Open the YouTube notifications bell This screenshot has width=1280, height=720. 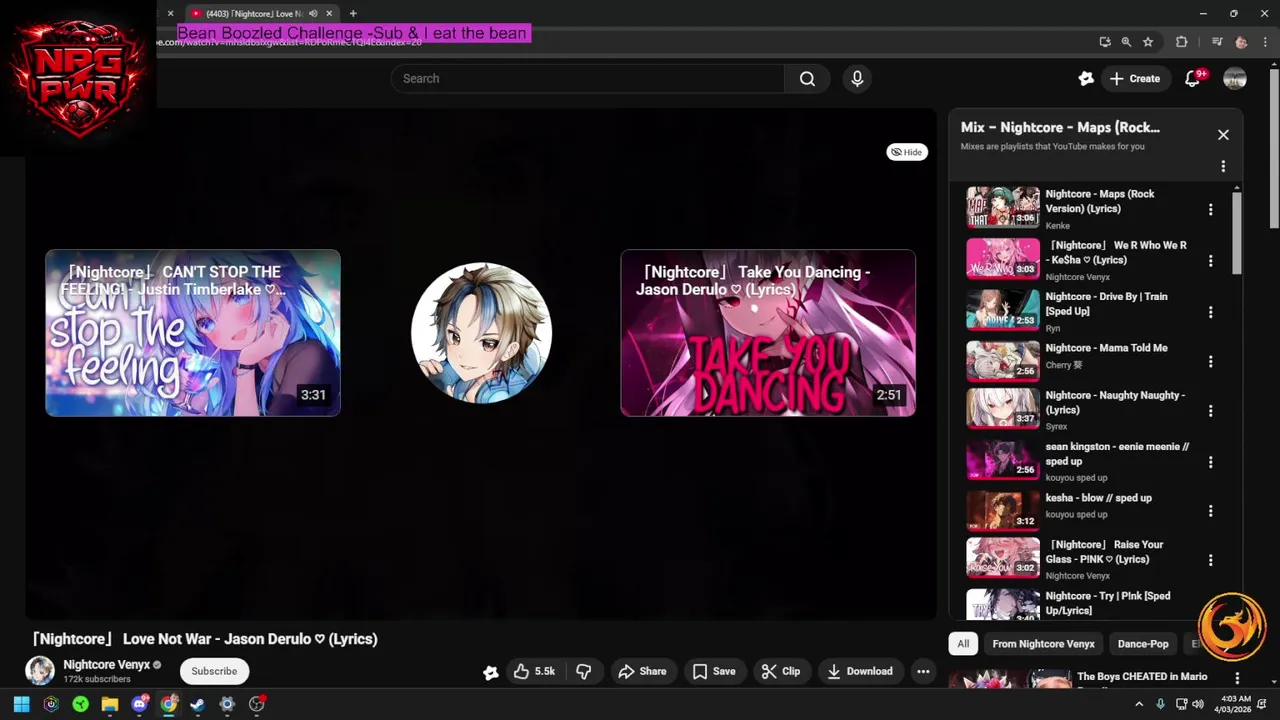click(1192, 79)
